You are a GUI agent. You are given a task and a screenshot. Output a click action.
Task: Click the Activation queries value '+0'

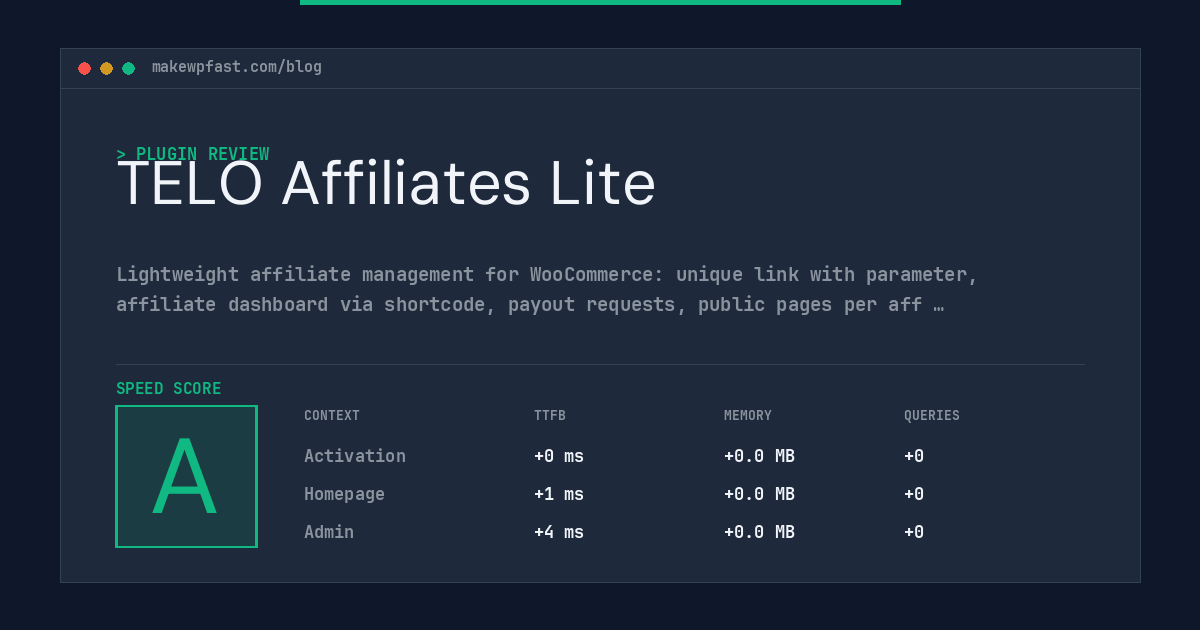pos(914,456)
